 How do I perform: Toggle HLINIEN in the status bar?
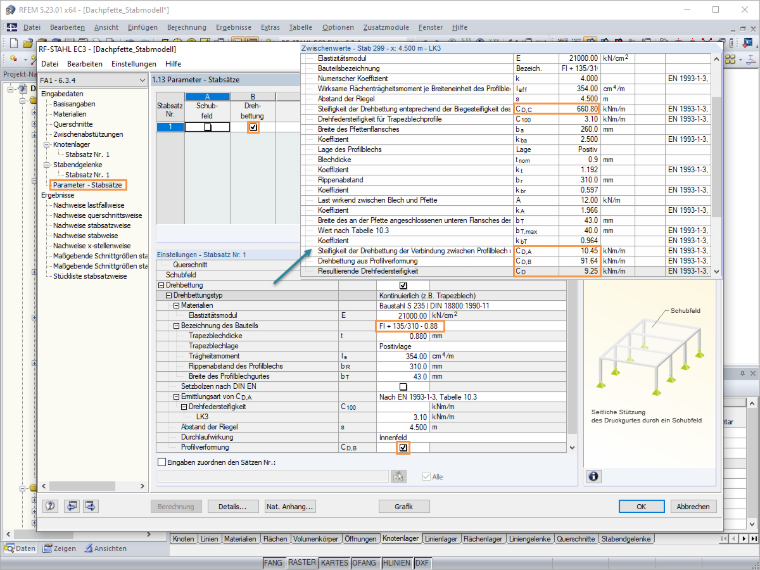click(x=397, y=563)
